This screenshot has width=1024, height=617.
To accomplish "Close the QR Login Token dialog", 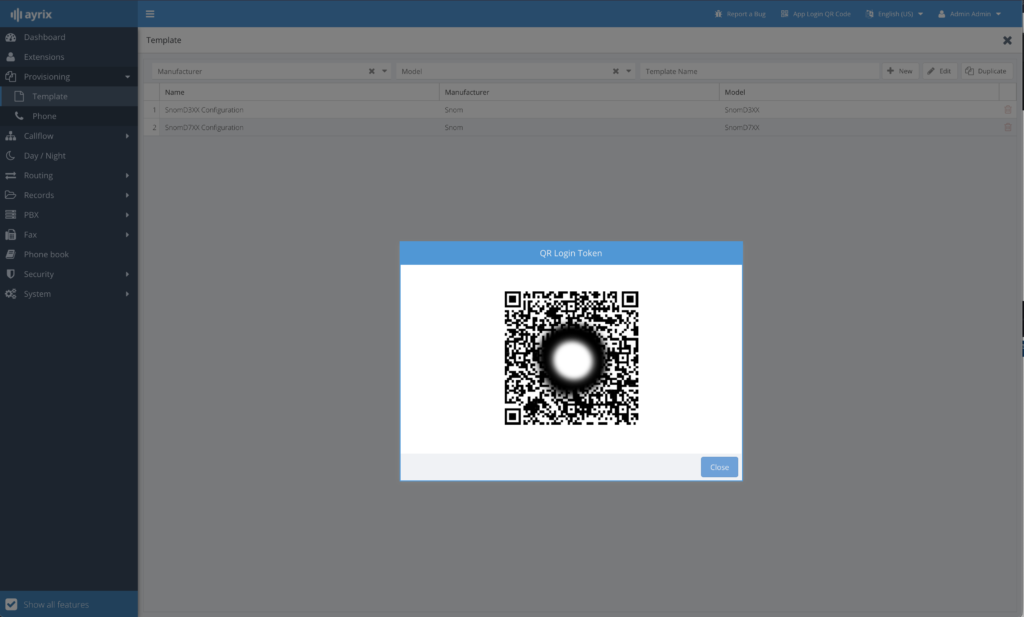I will 719,467.
